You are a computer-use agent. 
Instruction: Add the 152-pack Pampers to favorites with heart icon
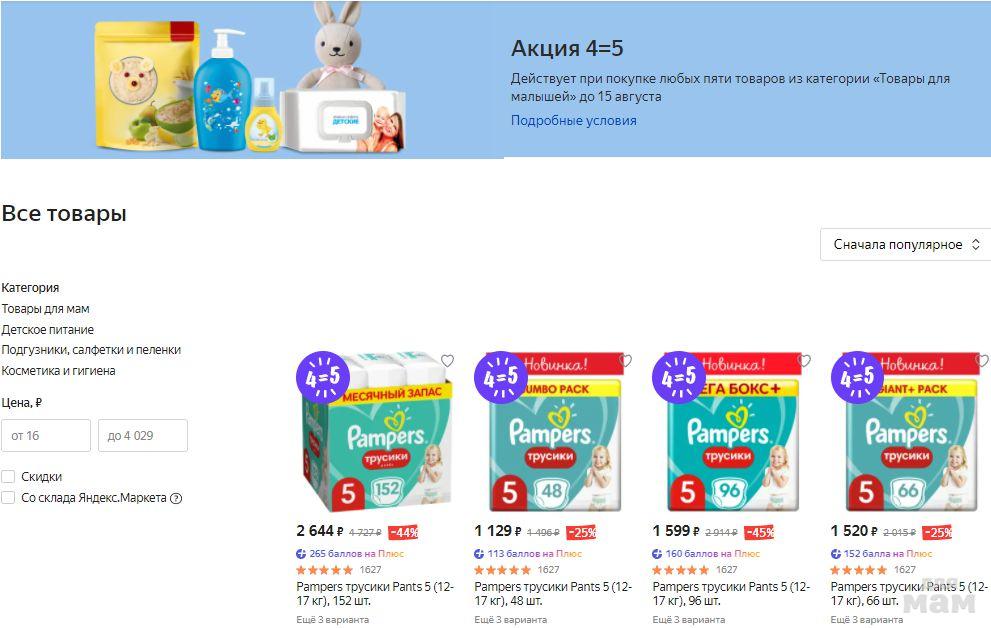click(447, 361)
